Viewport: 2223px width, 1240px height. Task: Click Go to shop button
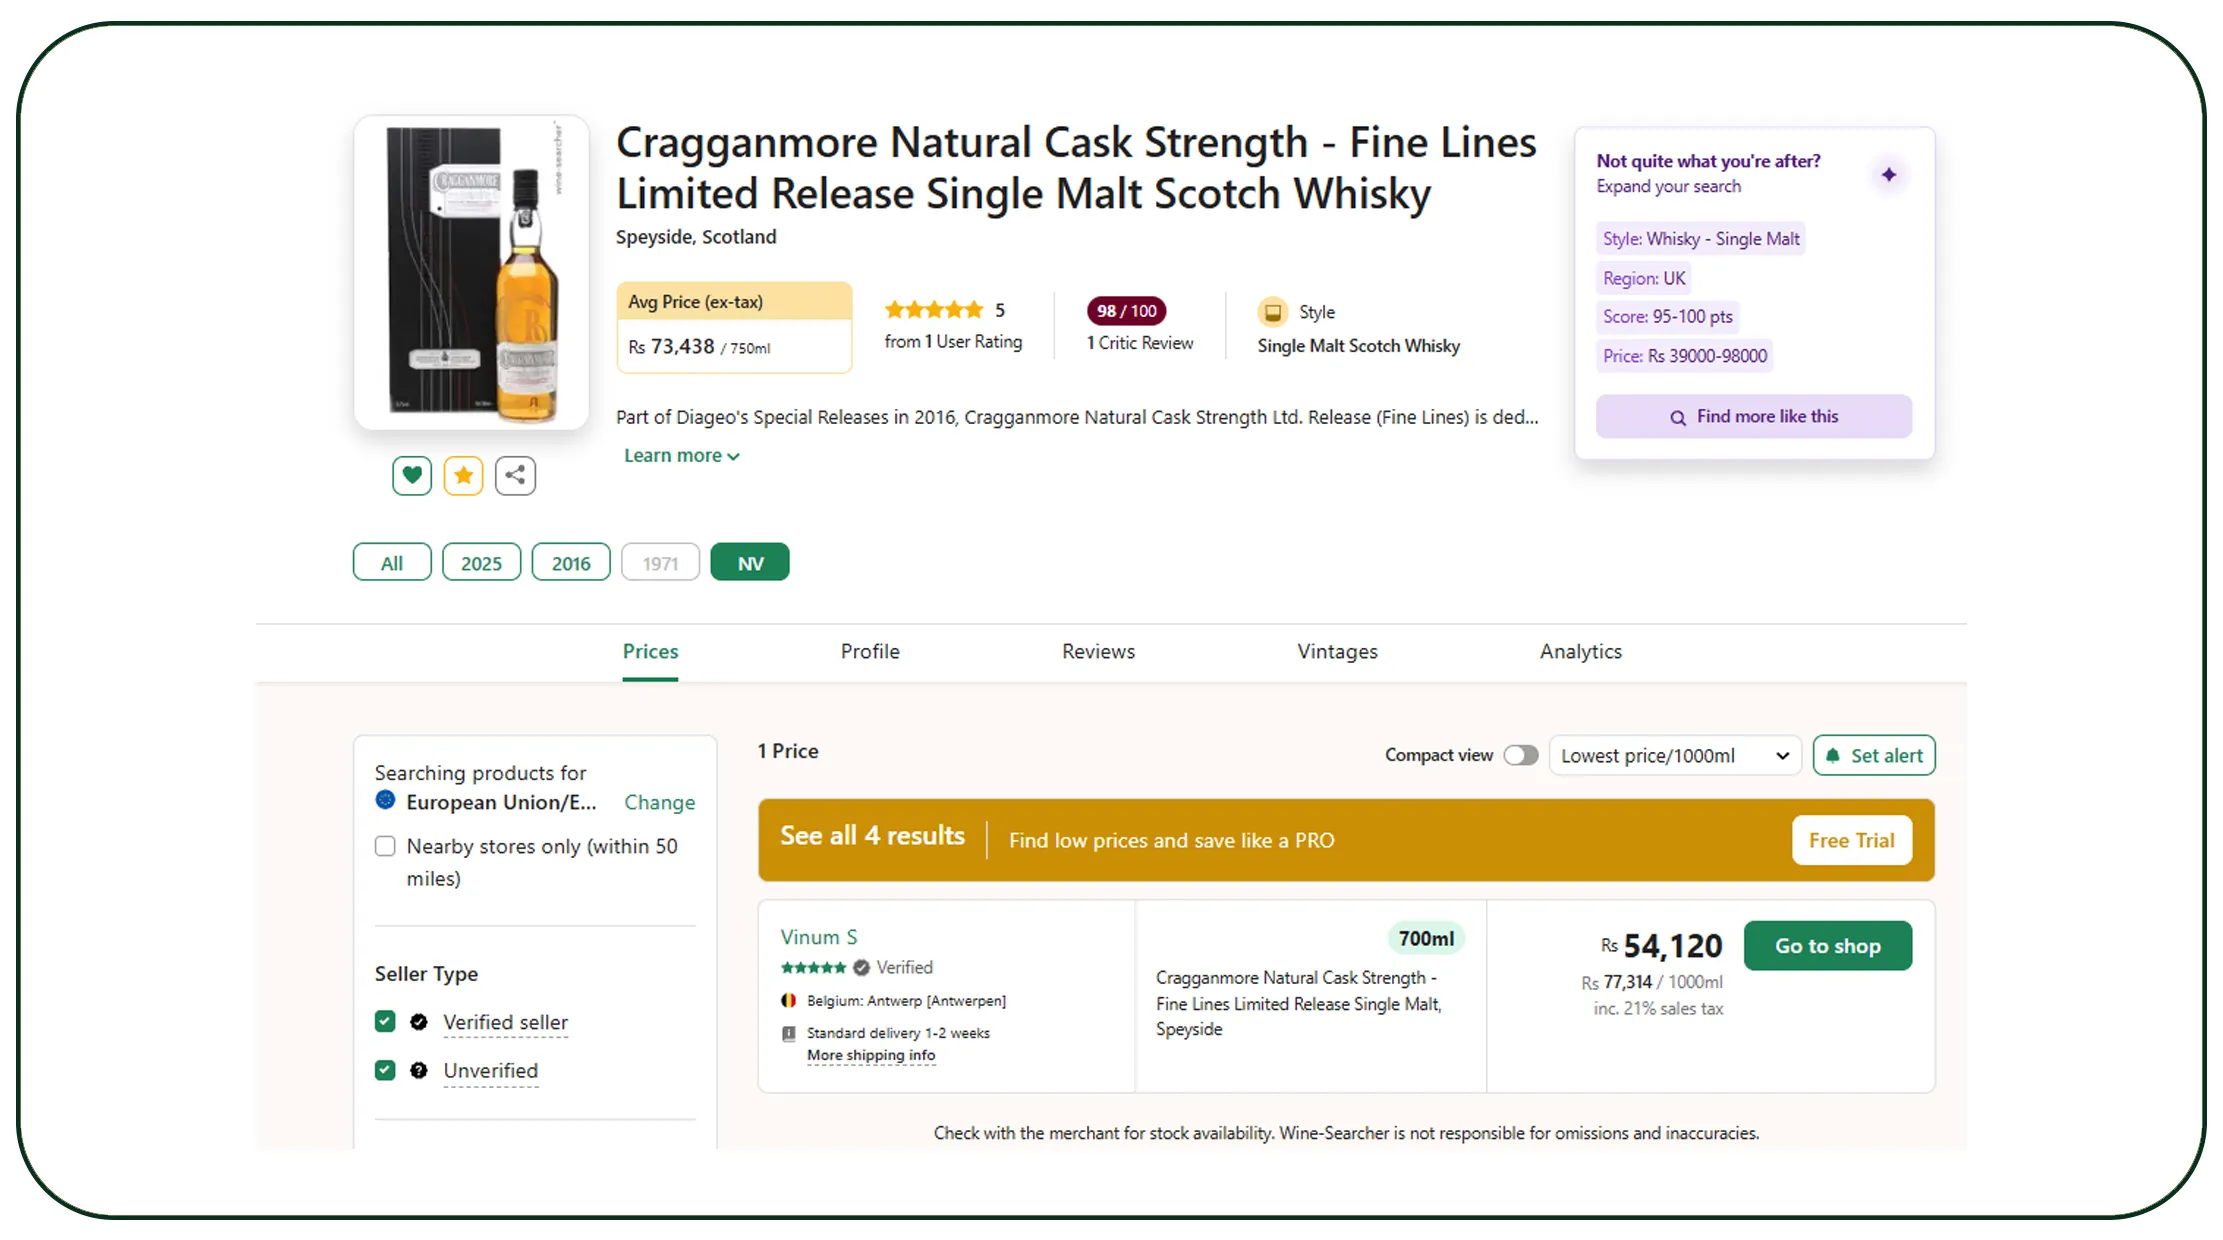pos(1827,945)
